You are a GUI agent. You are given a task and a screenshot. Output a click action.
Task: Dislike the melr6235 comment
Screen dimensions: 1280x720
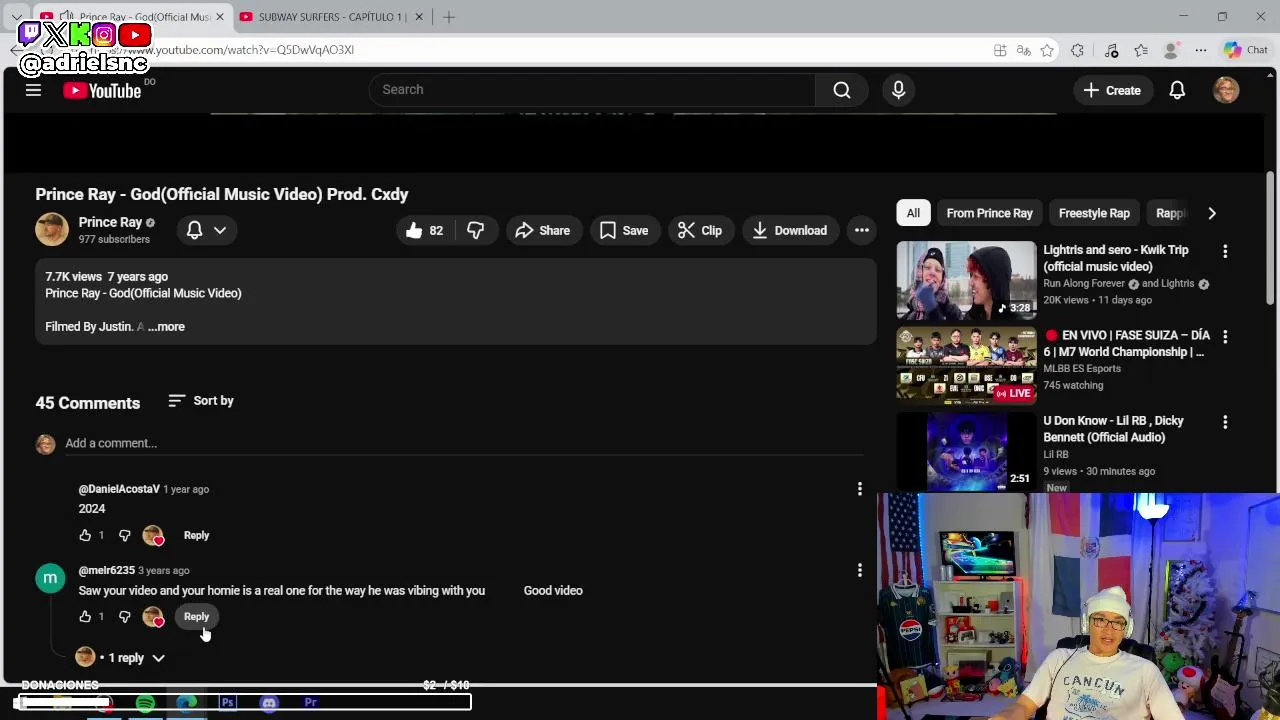pos(125,616)
